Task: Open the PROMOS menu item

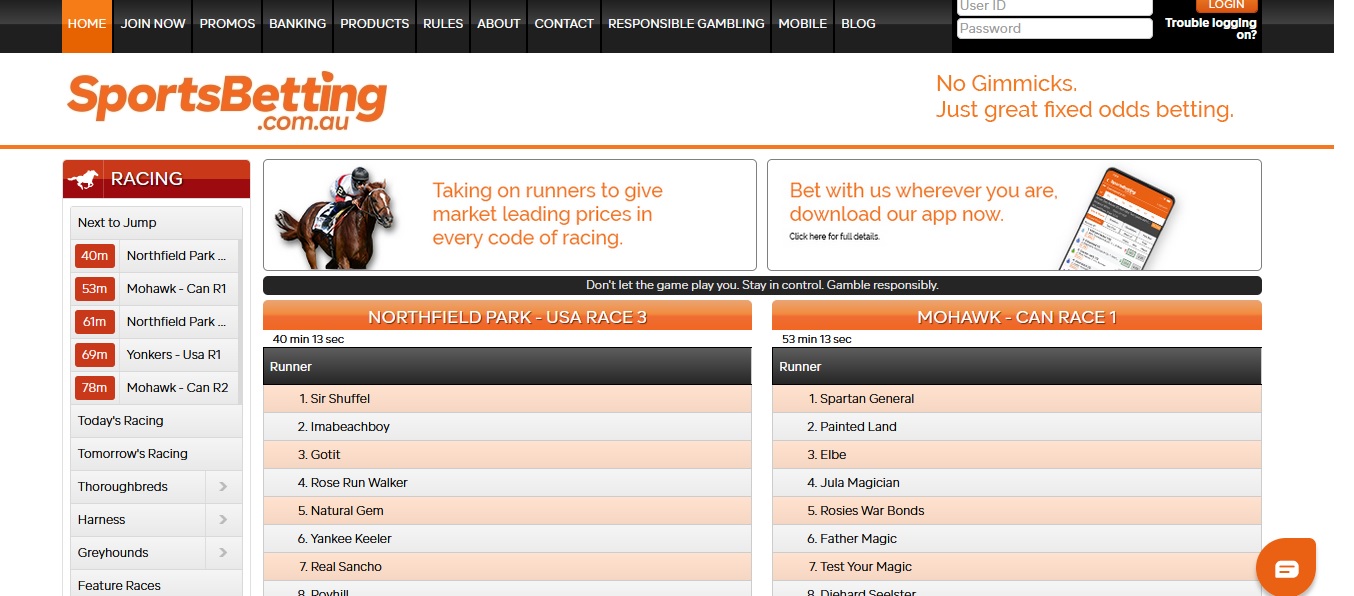Action: tap(227, 24)
